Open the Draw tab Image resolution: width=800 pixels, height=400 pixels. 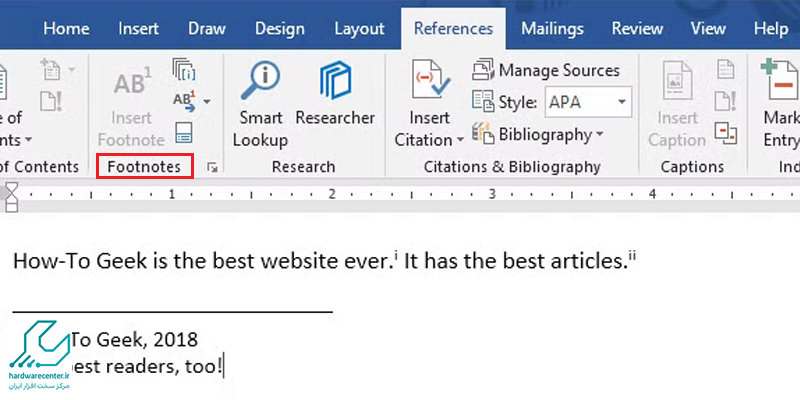click(207, 29)
